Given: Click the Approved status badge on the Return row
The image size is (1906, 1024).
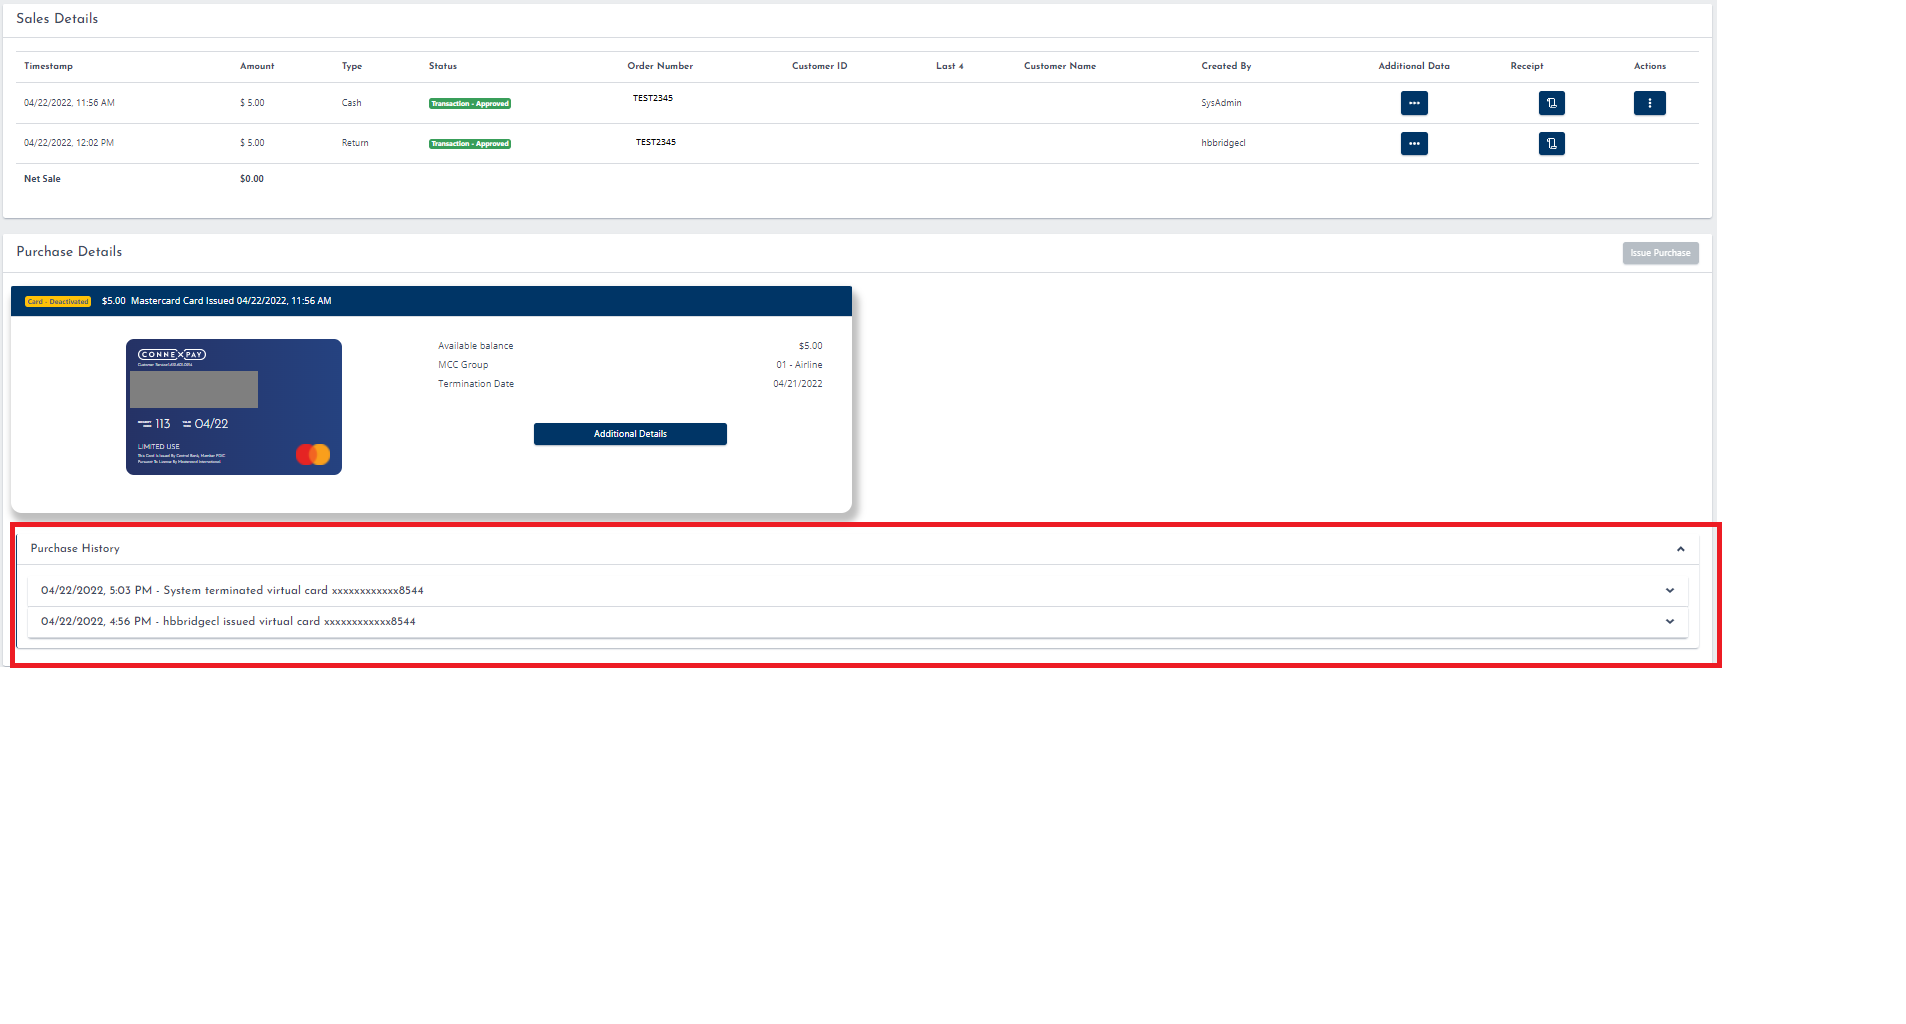Looking at the screenshot, I should tap(470, 144).
